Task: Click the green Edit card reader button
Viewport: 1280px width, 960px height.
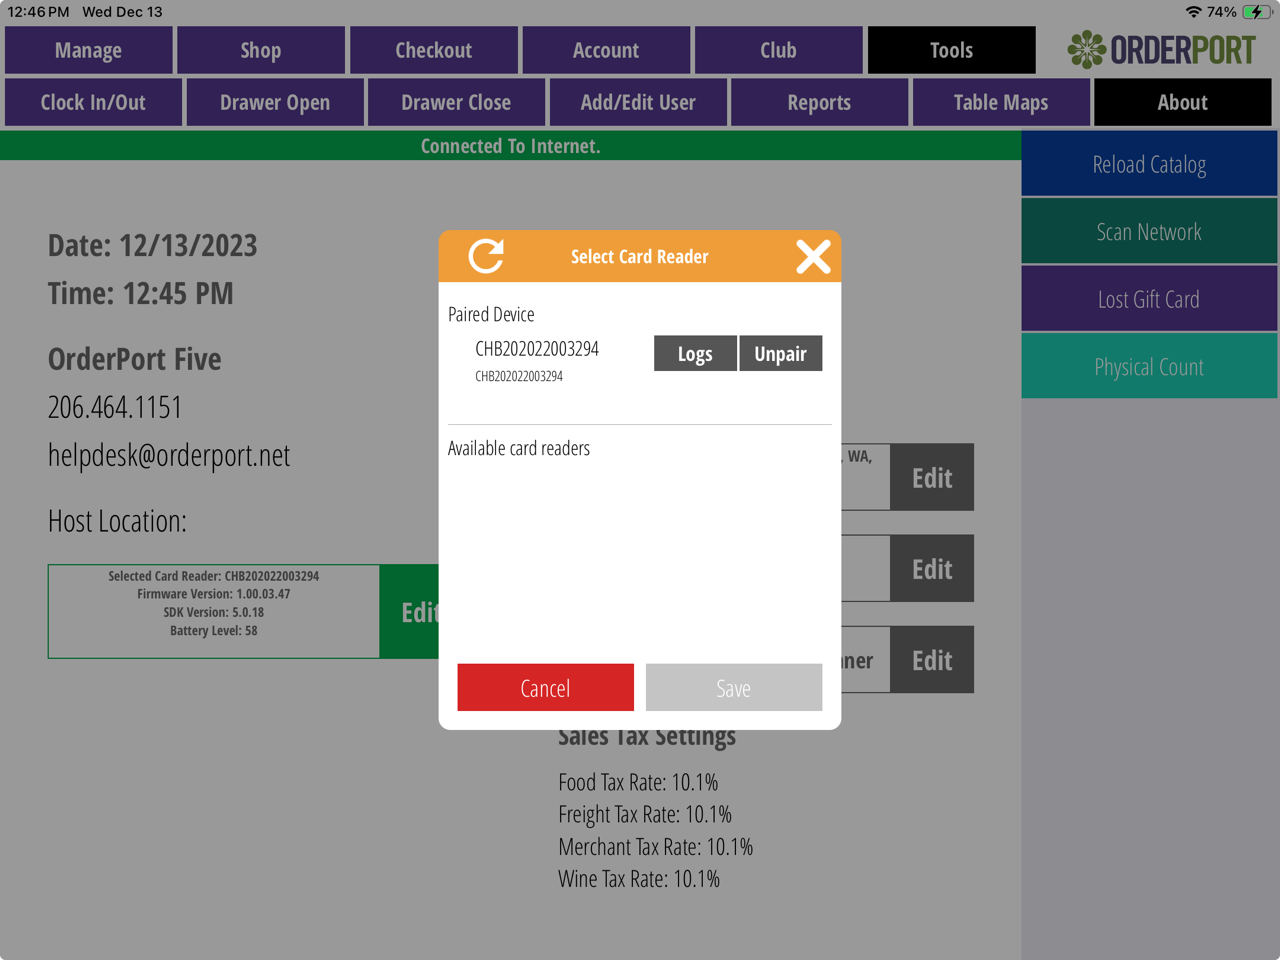Action: pos(410,612)
